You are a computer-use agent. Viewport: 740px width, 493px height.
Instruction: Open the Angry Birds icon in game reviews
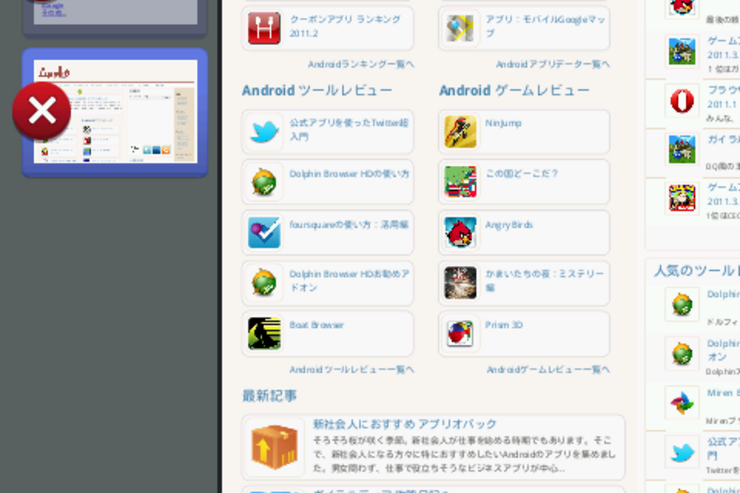point(460,232)
